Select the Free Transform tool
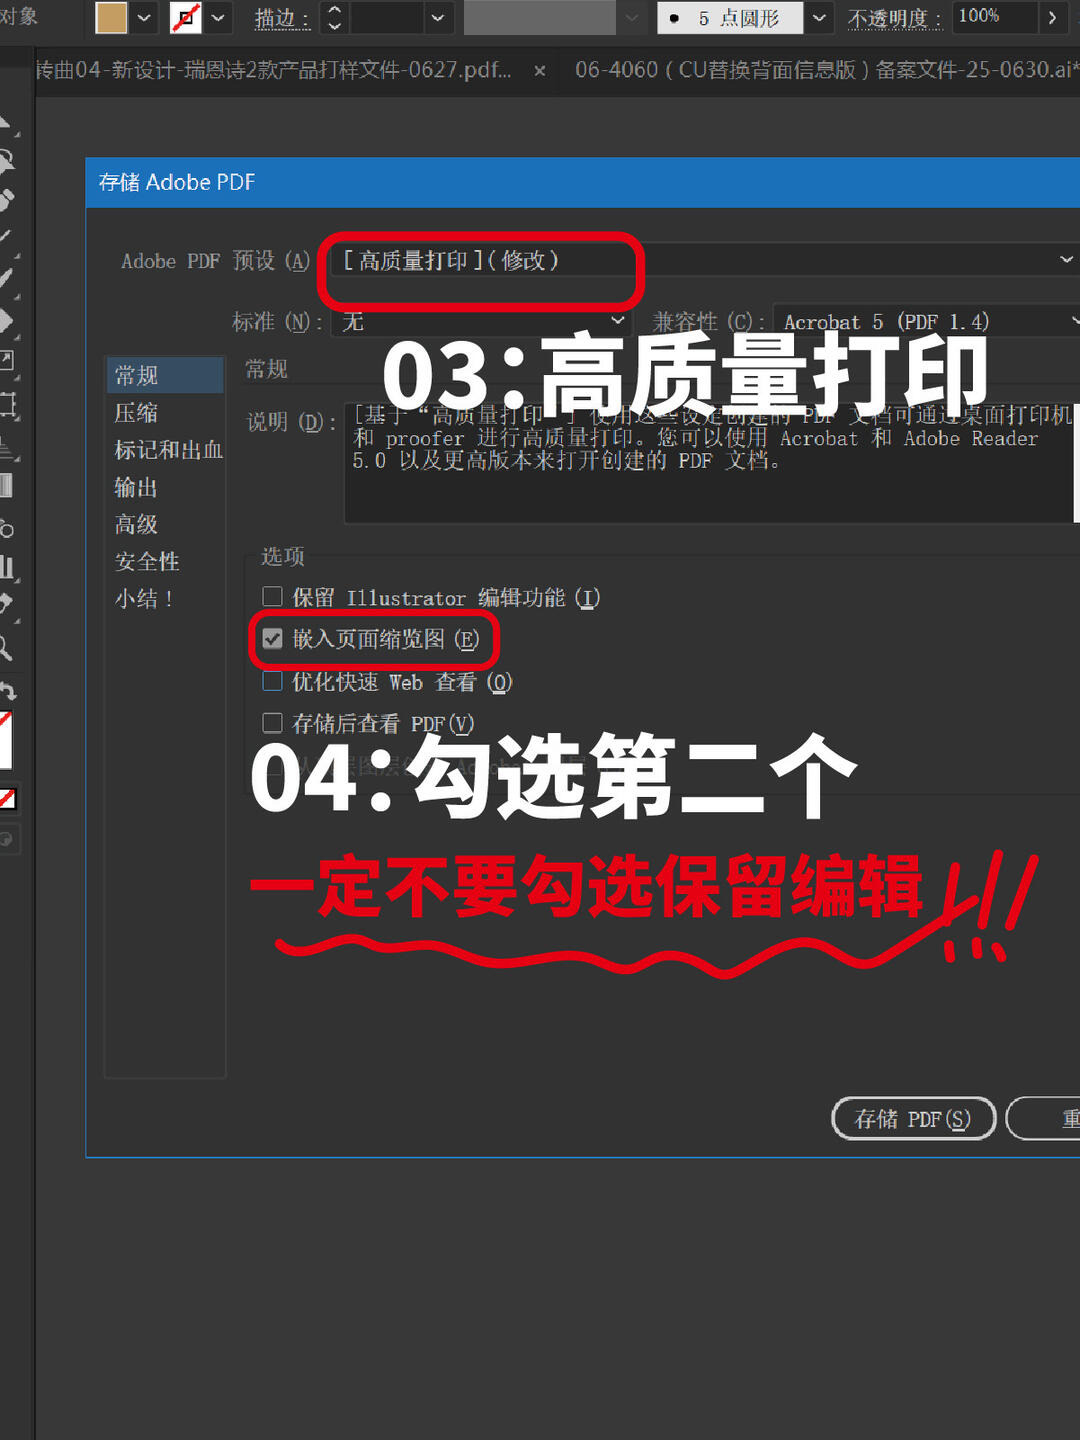 click(x=6, y=406)
